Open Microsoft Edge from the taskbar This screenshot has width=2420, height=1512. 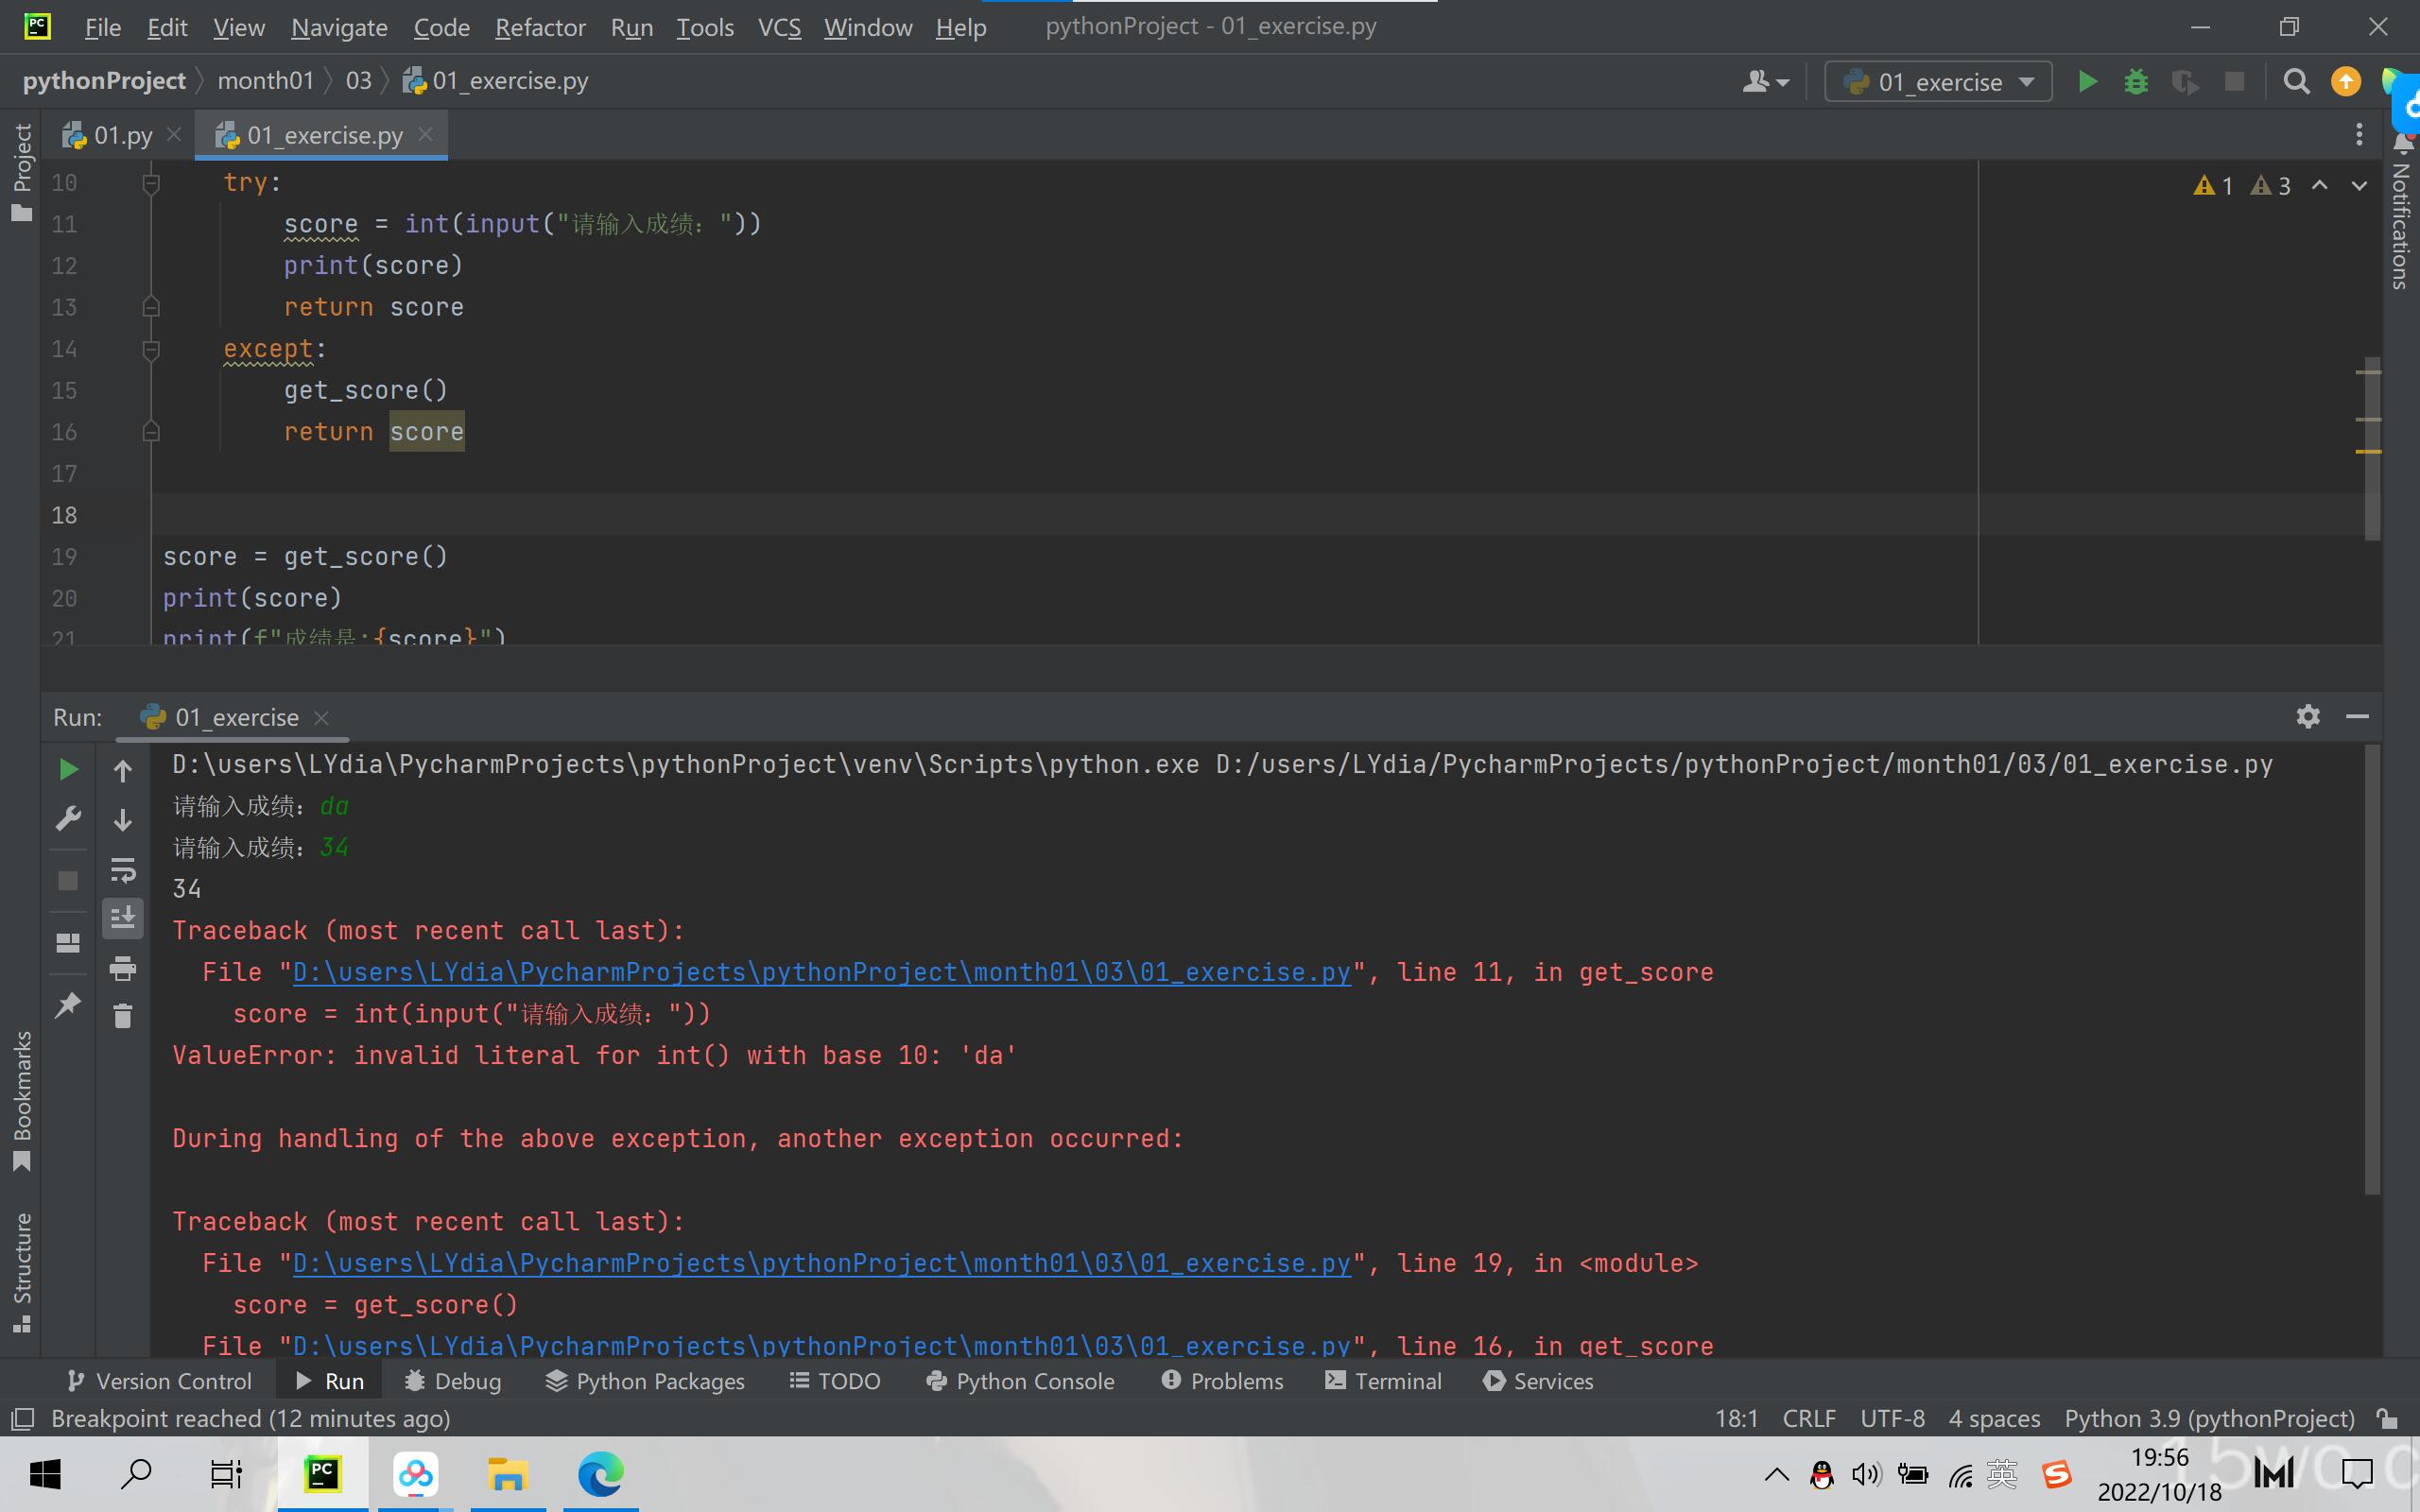(600, 1474)
